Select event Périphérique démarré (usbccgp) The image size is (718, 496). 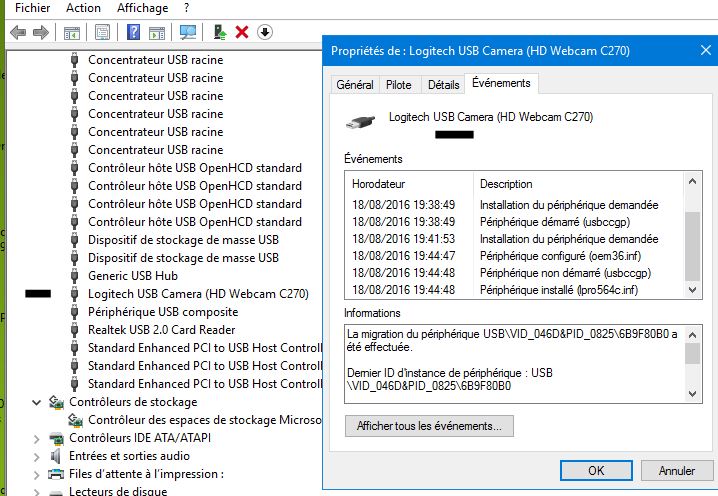(x=515, y=222)
